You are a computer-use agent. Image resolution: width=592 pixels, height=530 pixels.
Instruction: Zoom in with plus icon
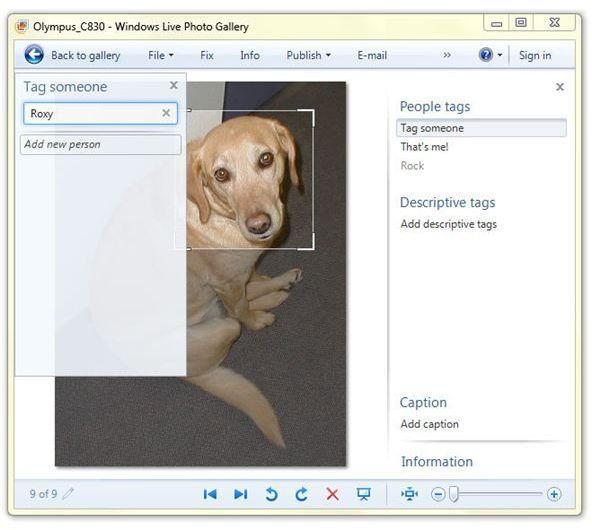pyautogui.click(x=554, y=494)
